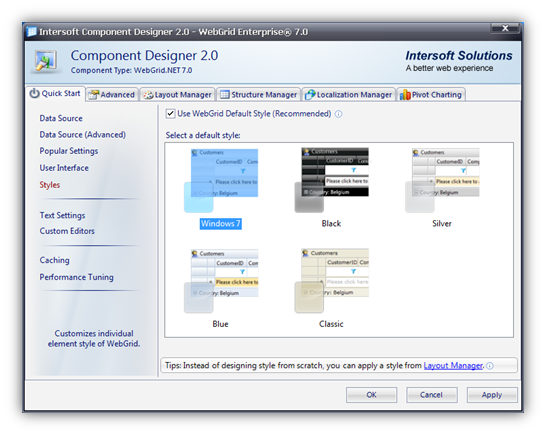Click the Windows 7 style label
Image resolution: width=546 pixels, height=435 pixels.
point(221,224)
